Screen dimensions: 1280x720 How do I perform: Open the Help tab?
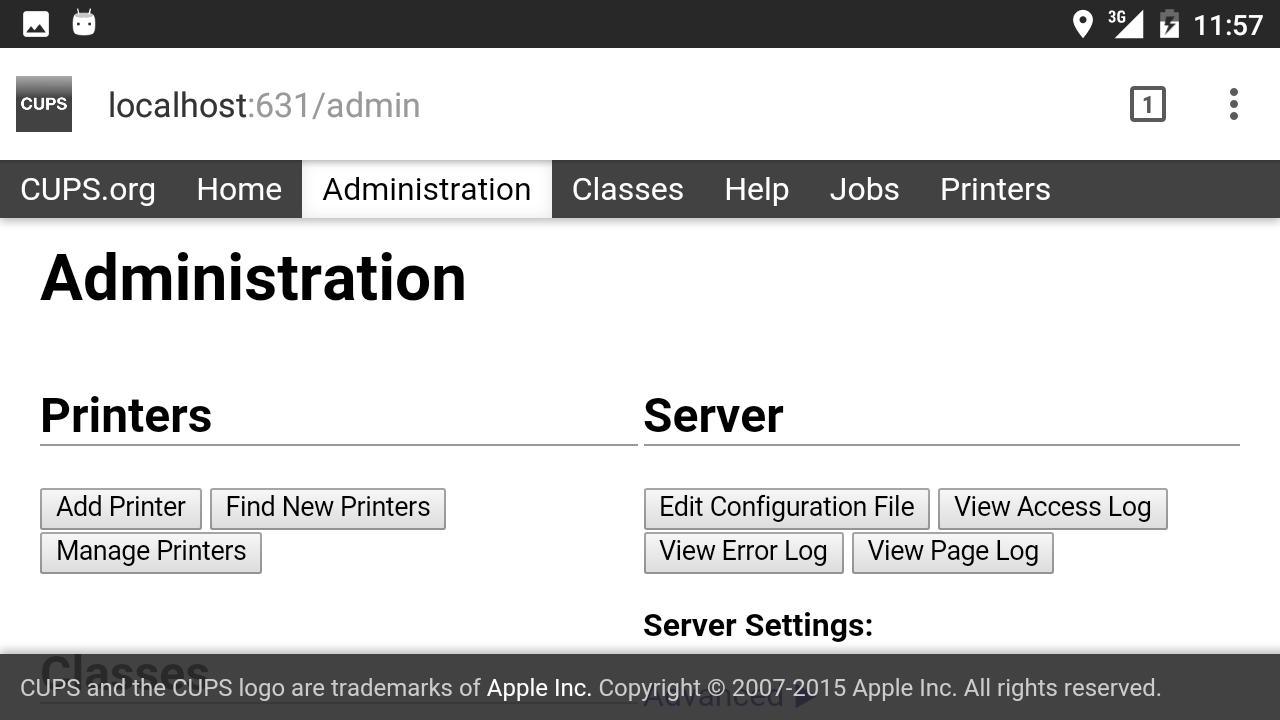[x=757, y=189]
